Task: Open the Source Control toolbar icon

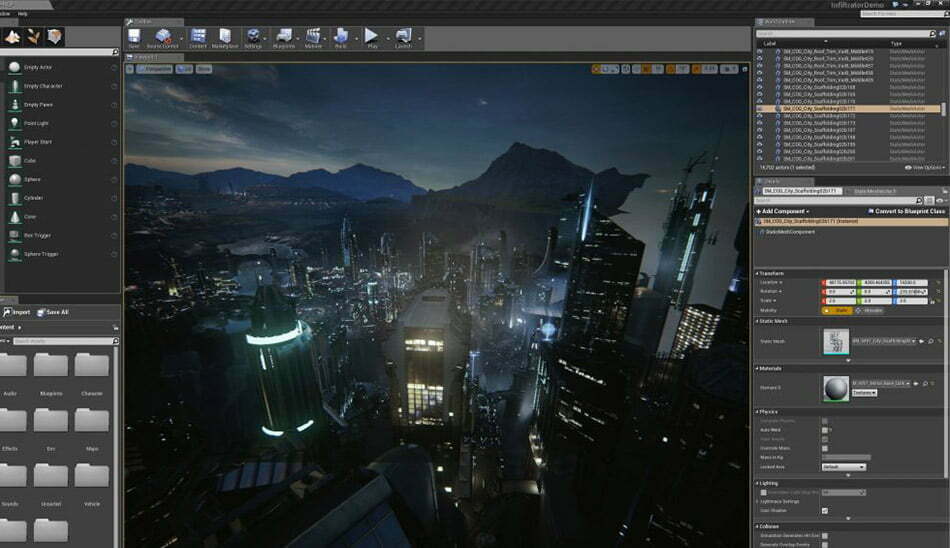Action: pos(162,36)
